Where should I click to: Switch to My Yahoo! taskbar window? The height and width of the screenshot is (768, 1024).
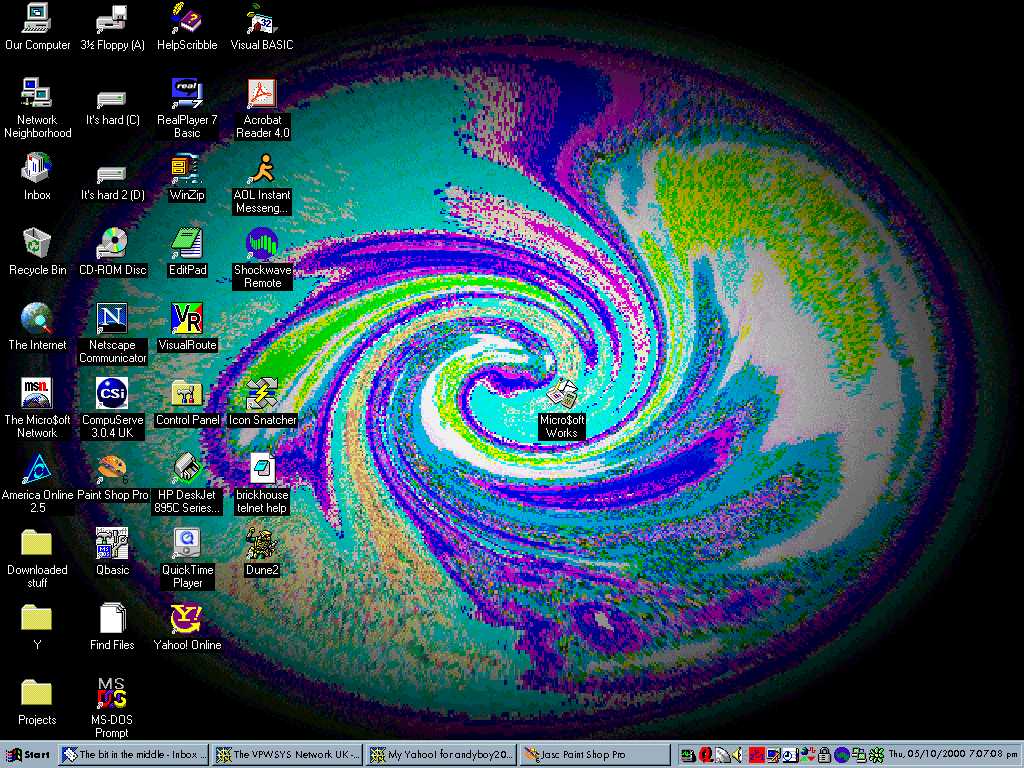tap(440, 755)
